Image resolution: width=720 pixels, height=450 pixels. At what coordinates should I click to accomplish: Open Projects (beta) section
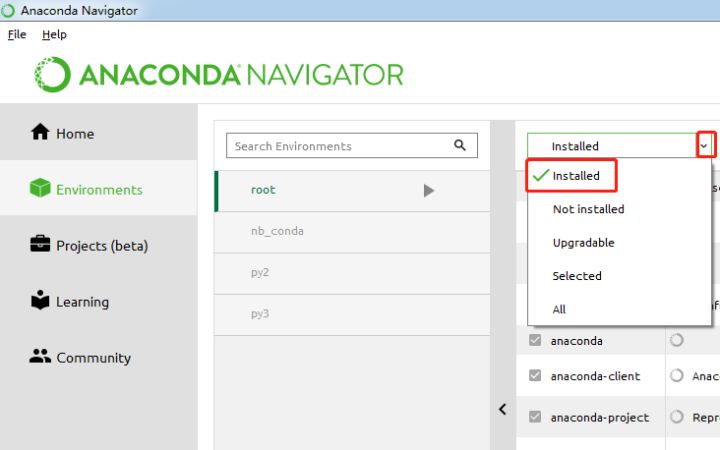[x=99, y=246]
